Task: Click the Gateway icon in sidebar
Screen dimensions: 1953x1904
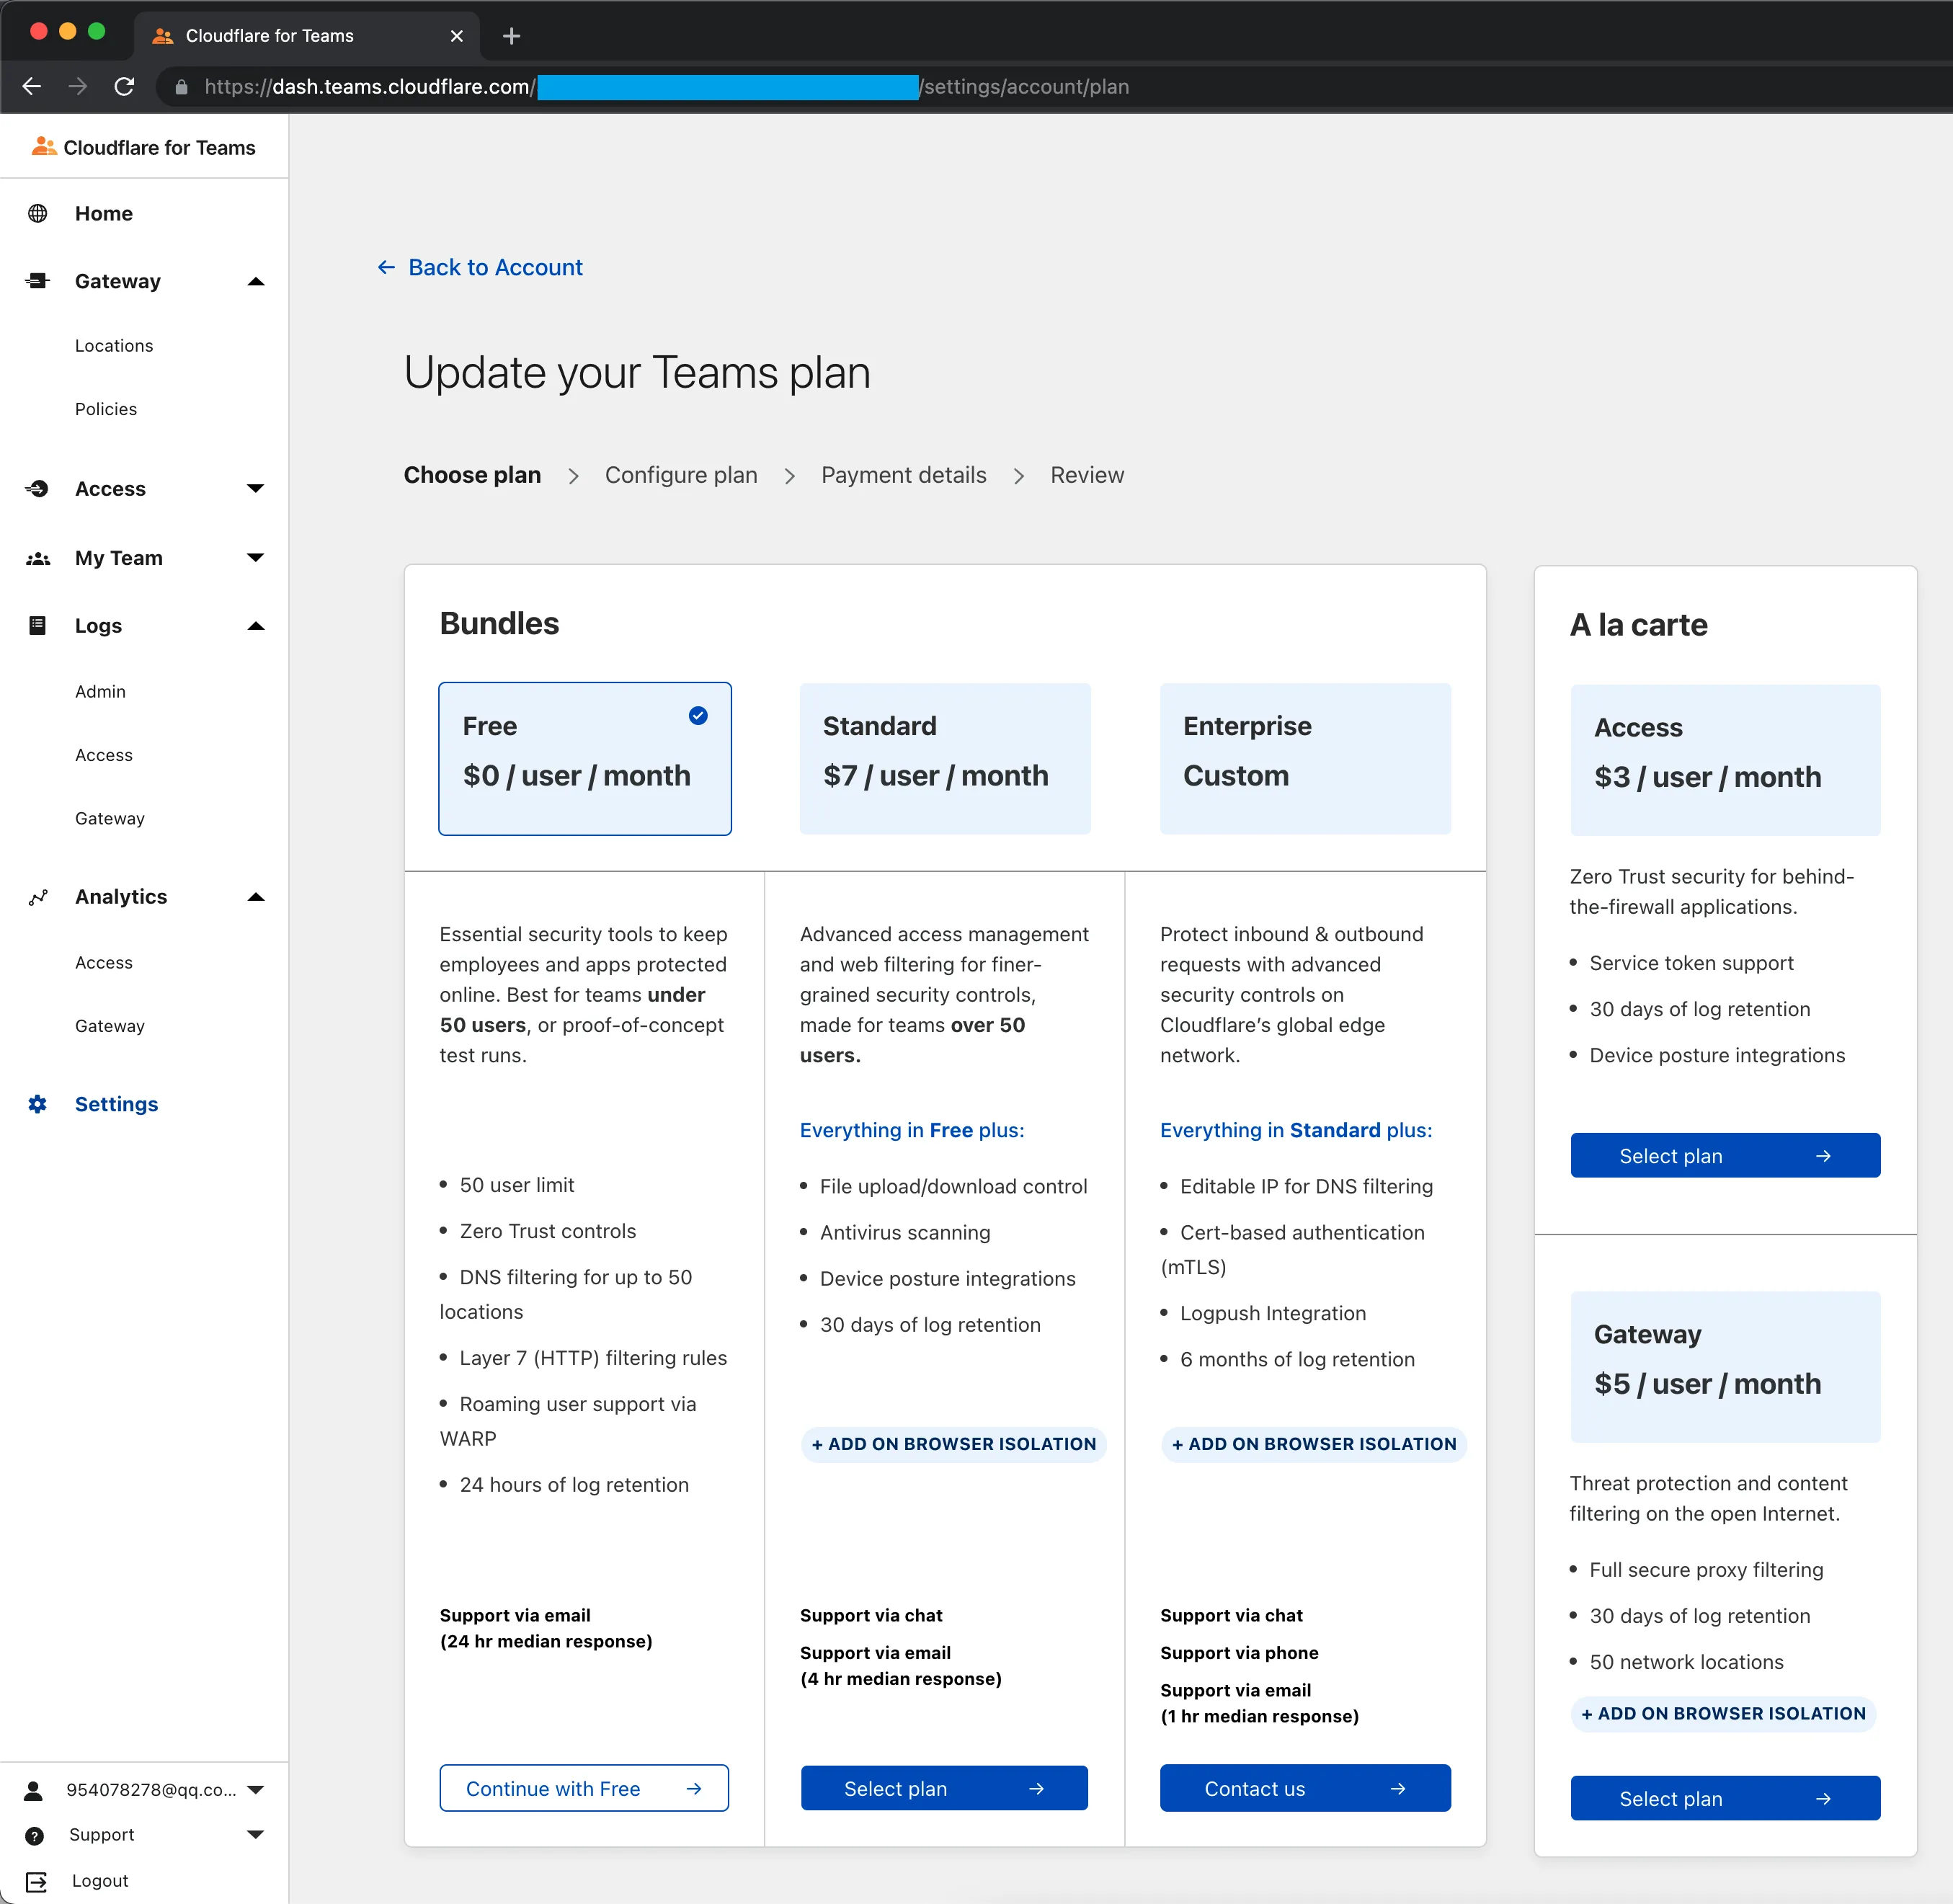Action: pyautogui.click(x=38, y=281)
